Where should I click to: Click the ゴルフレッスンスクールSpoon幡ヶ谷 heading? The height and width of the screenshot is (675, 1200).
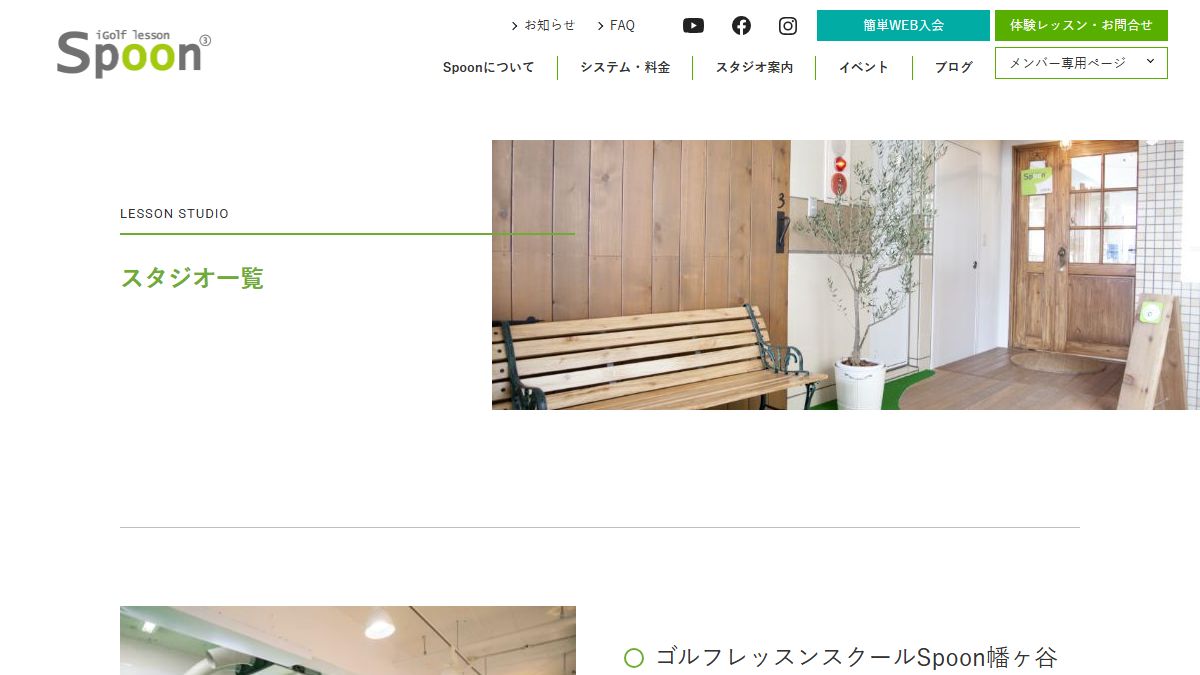pyautogui.click(x=856, y=658)
